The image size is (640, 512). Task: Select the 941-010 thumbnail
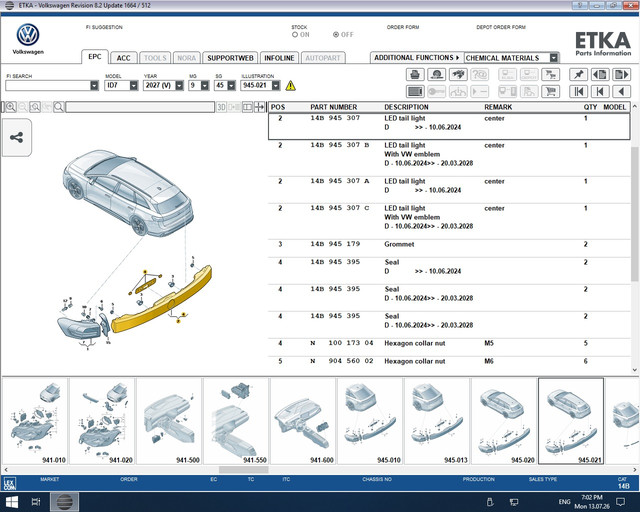(x=35, y=421)
